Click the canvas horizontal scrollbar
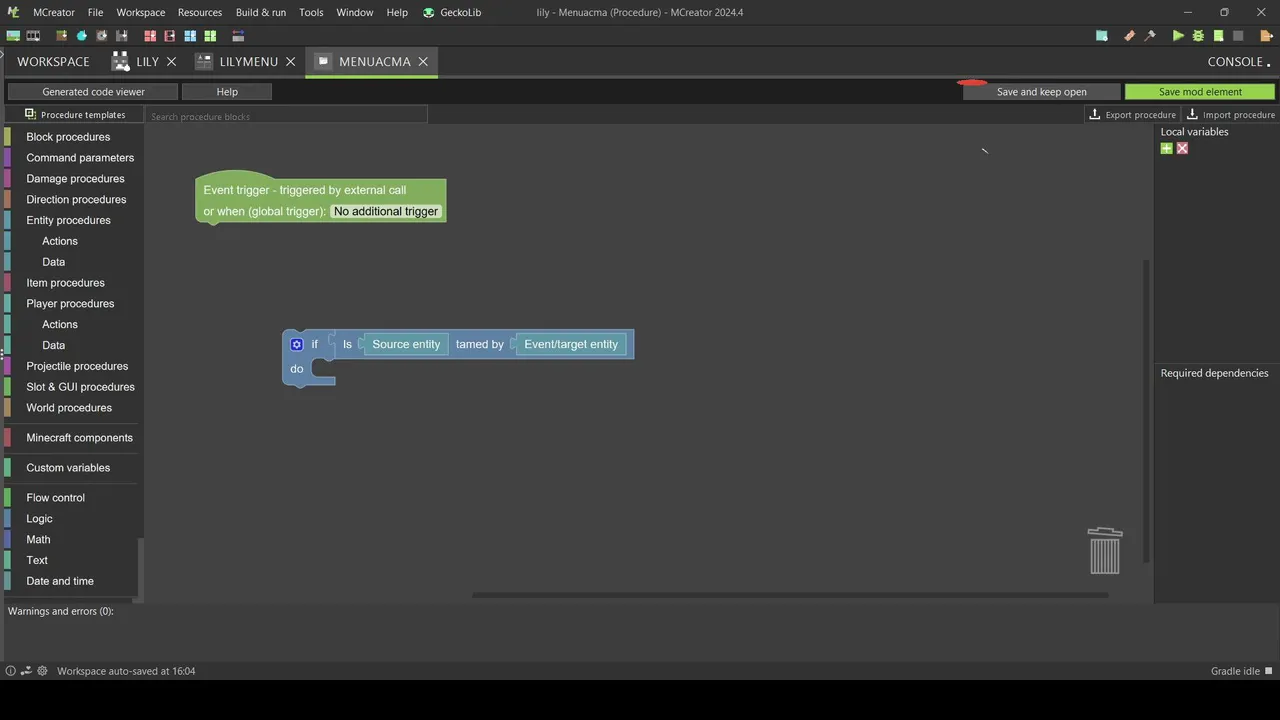This screenshot has width=1280, height=720. 790,595
